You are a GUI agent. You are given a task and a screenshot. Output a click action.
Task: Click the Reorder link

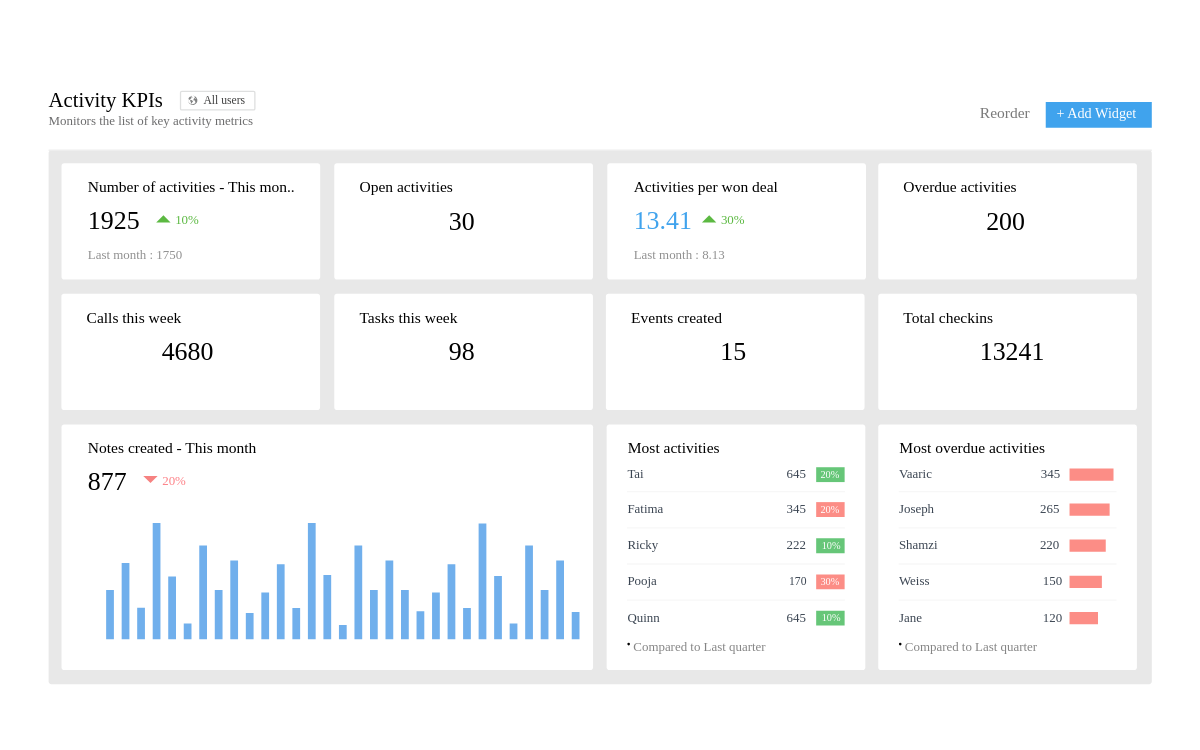tap(1004, 114)
